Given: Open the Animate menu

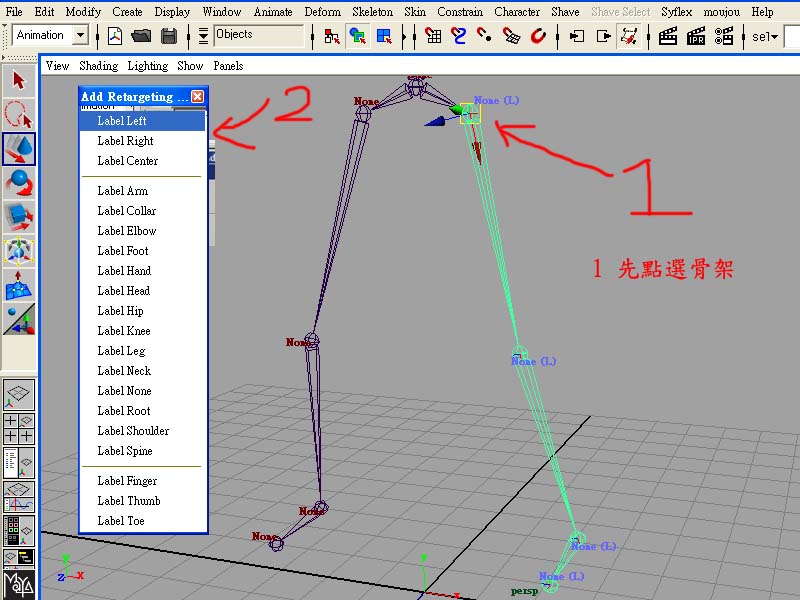Looking at the screenshot, I should 273,11.
